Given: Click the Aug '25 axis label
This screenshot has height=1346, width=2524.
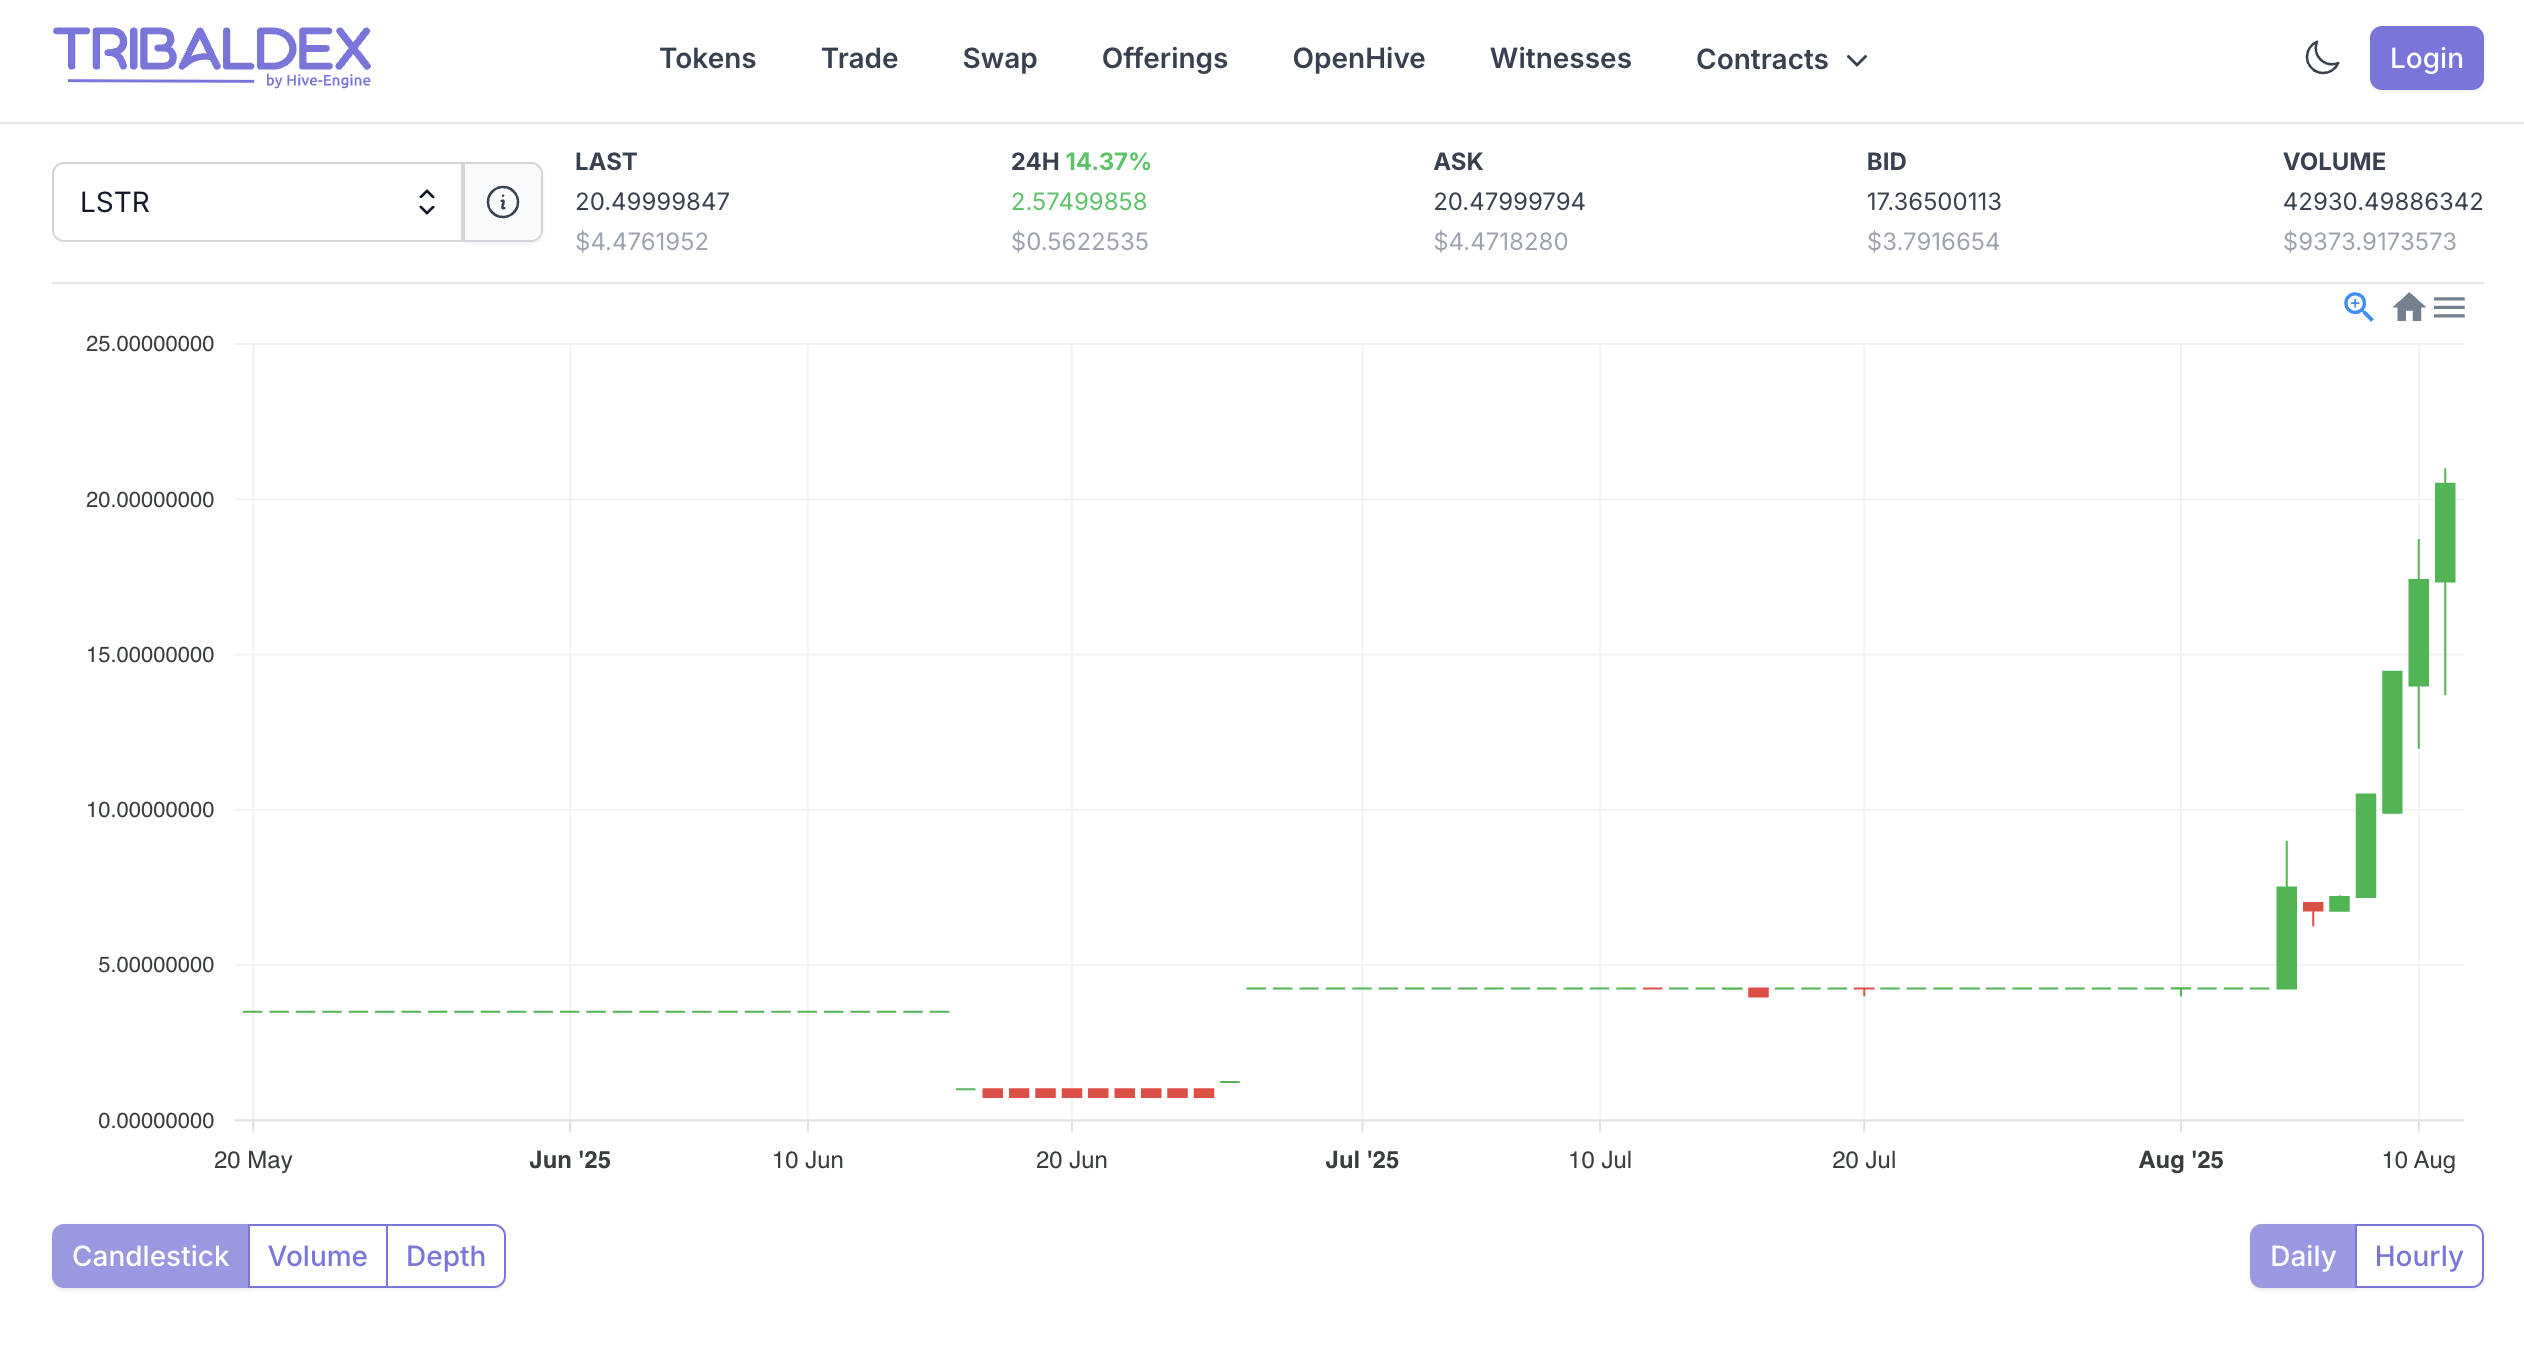Looking at the screenshot, I should [2180, 1160].
